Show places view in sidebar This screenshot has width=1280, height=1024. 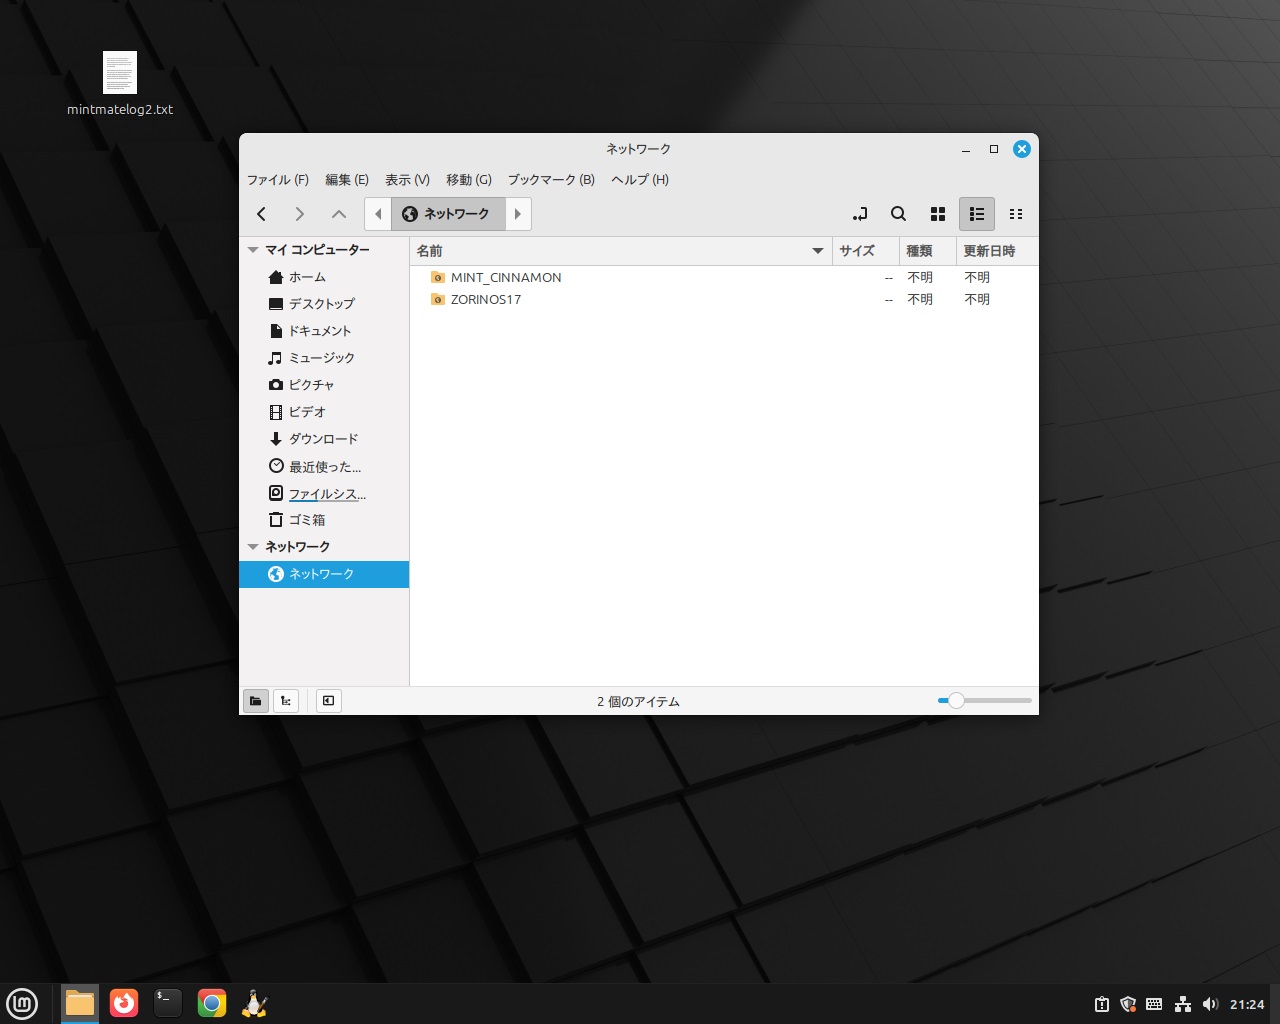[256, 701]
